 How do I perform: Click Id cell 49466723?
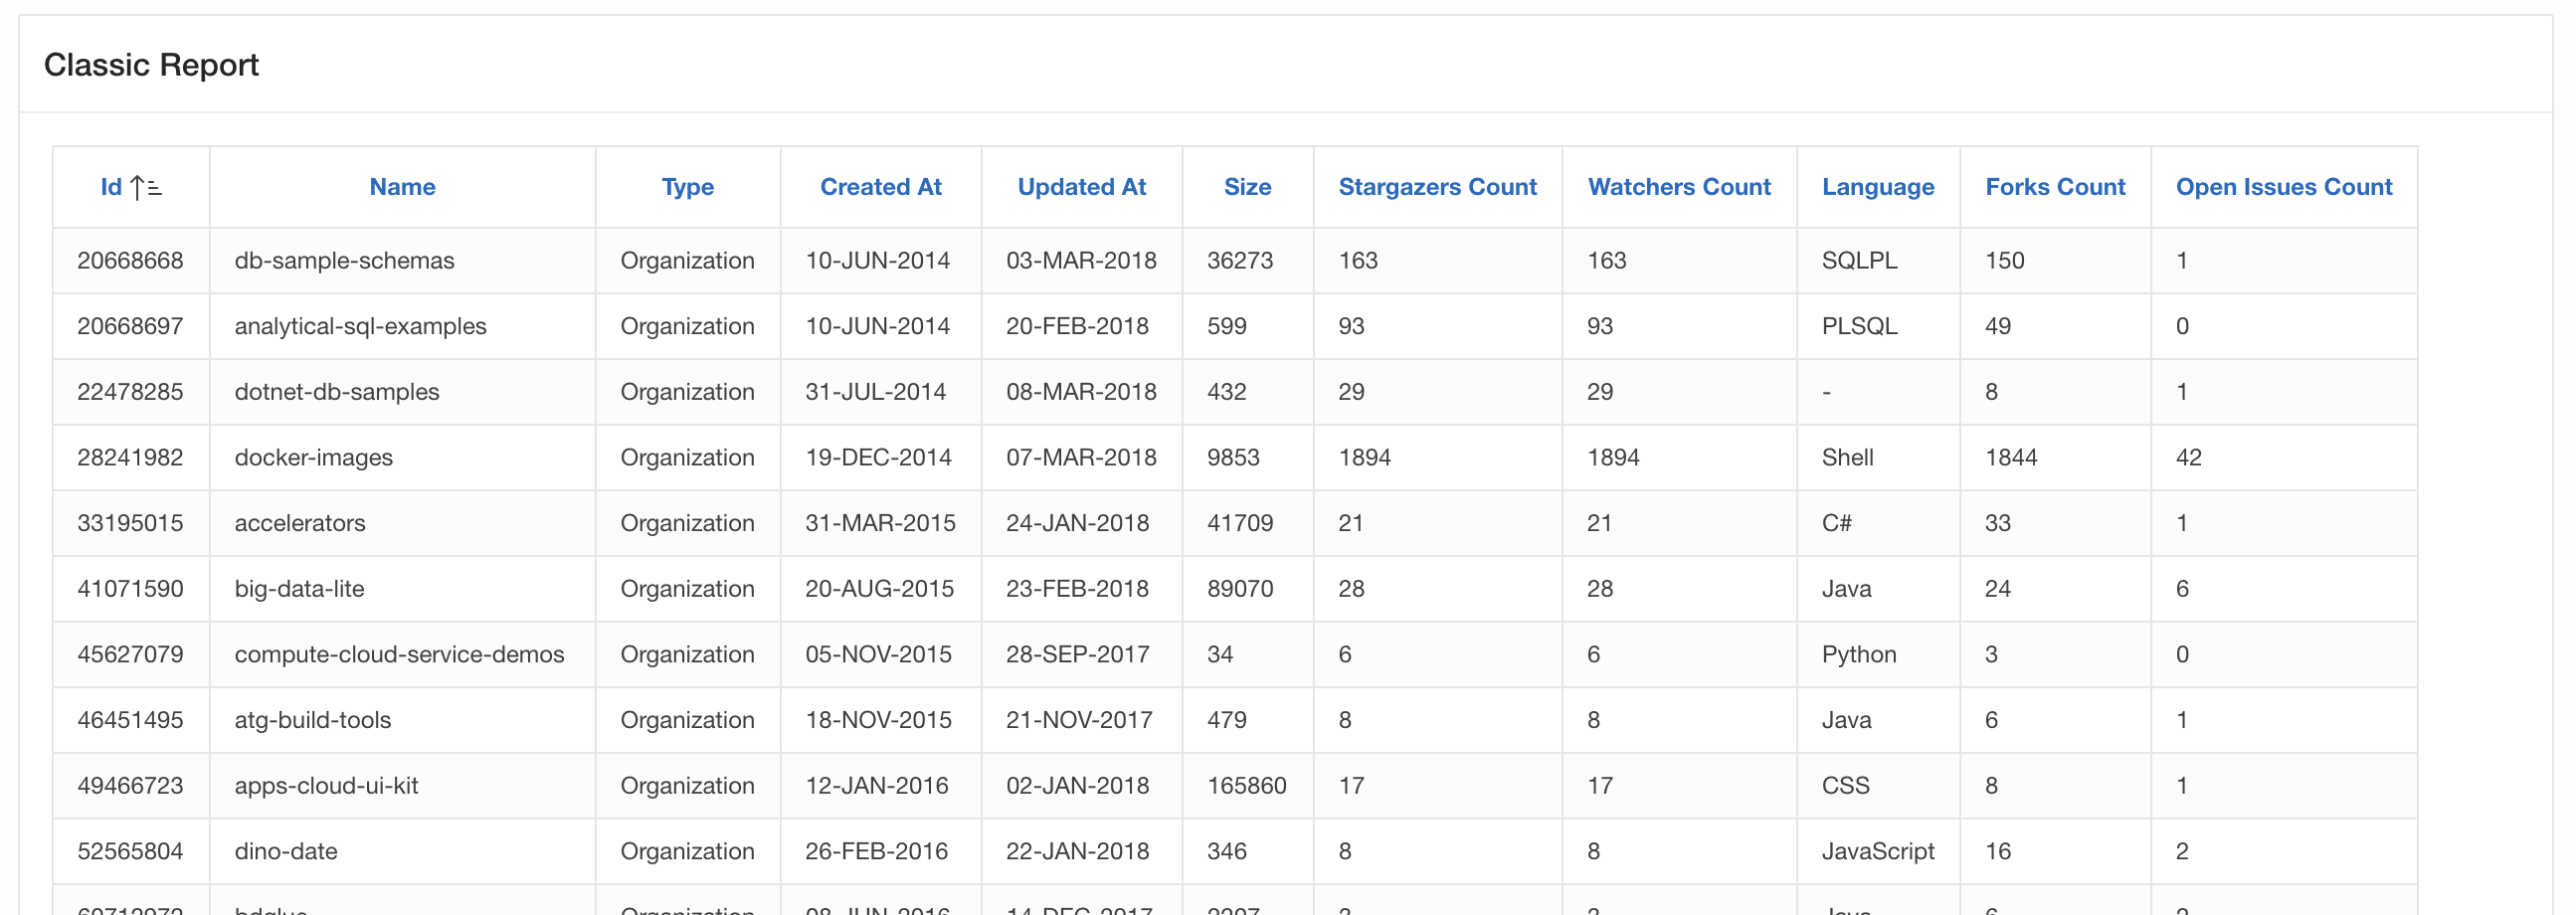(130, 786)
